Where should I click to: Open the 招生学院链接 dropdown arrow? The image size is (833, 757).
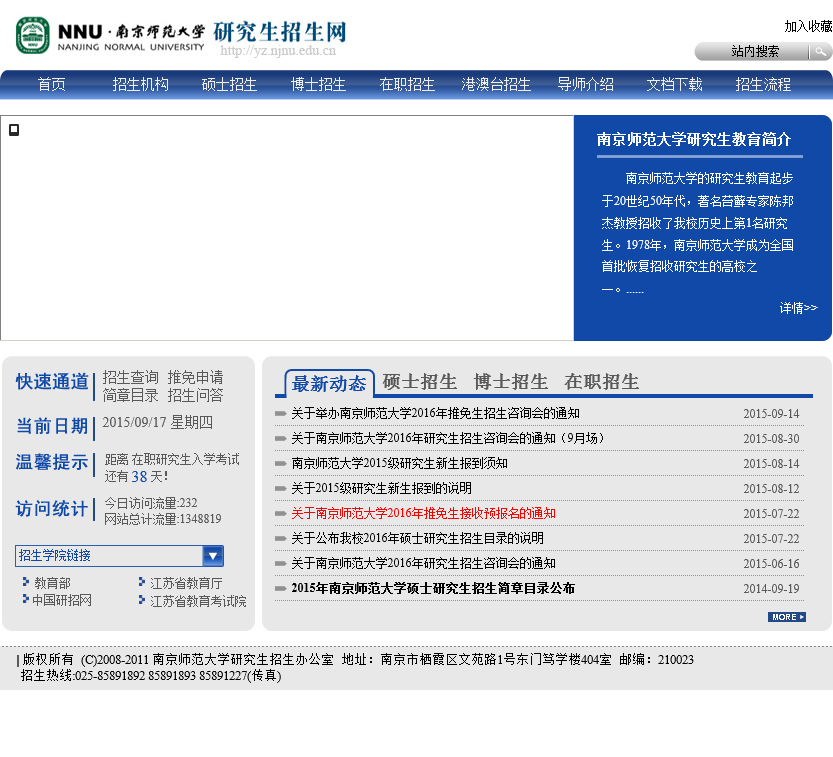pos(213,556)
